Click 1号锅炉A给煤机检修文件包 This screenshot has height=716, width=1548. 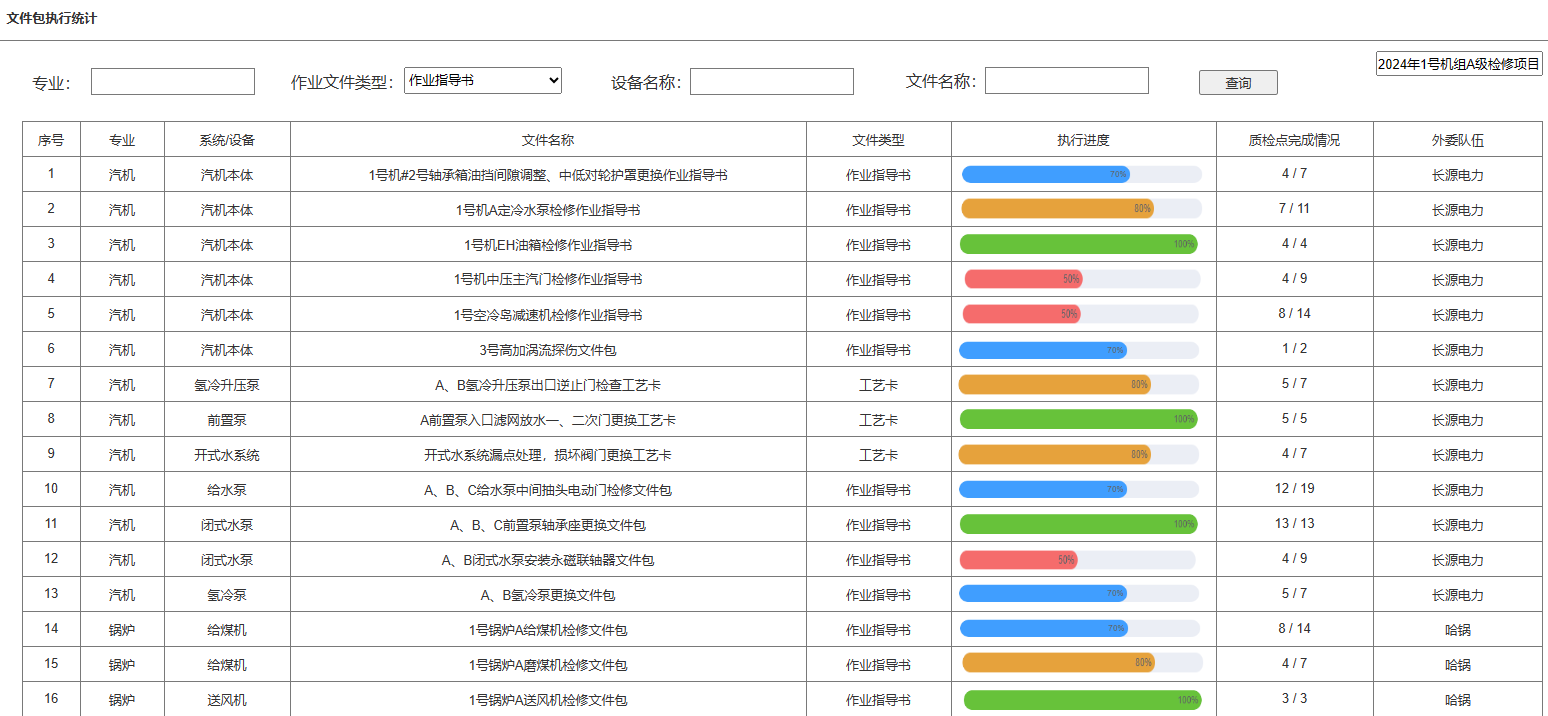tap(548, 630)
